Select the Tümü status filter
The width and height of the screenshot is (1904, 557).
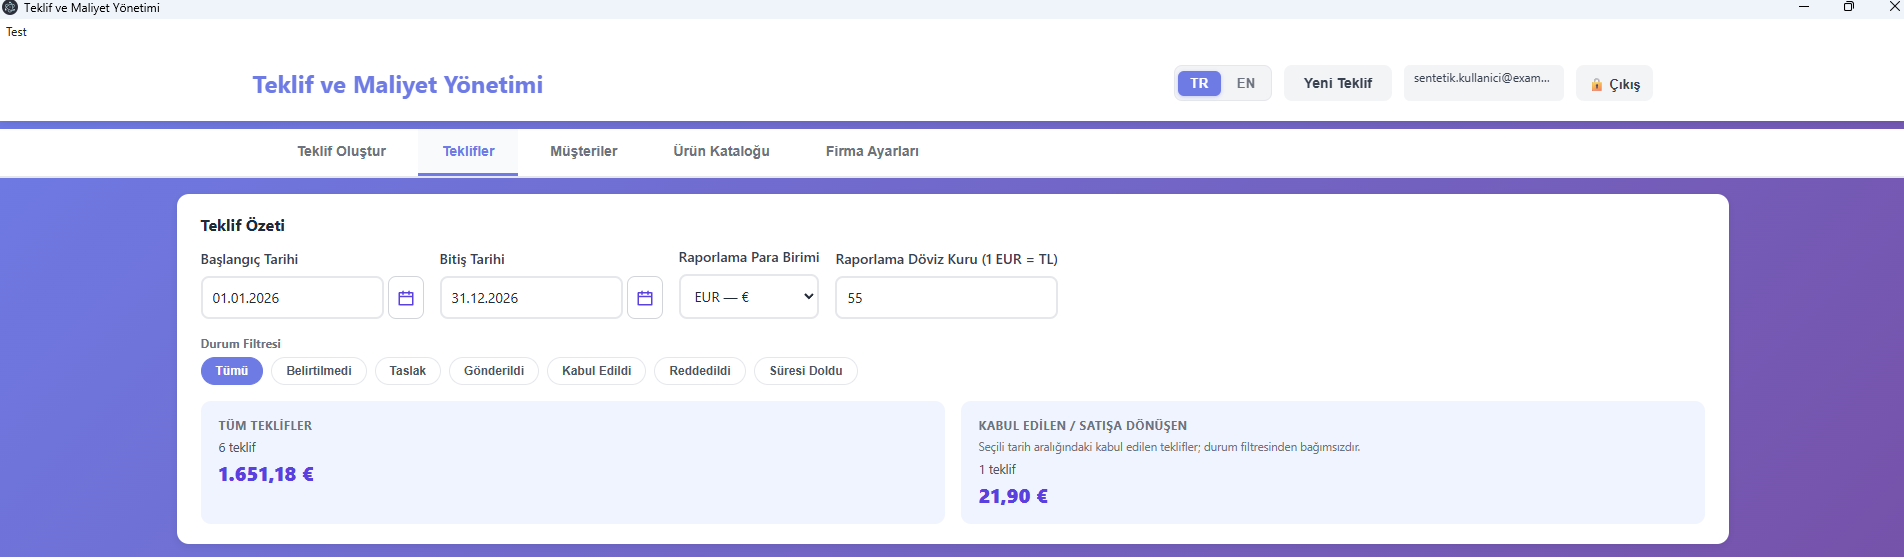pyautogui.click(x=232, y=371)
